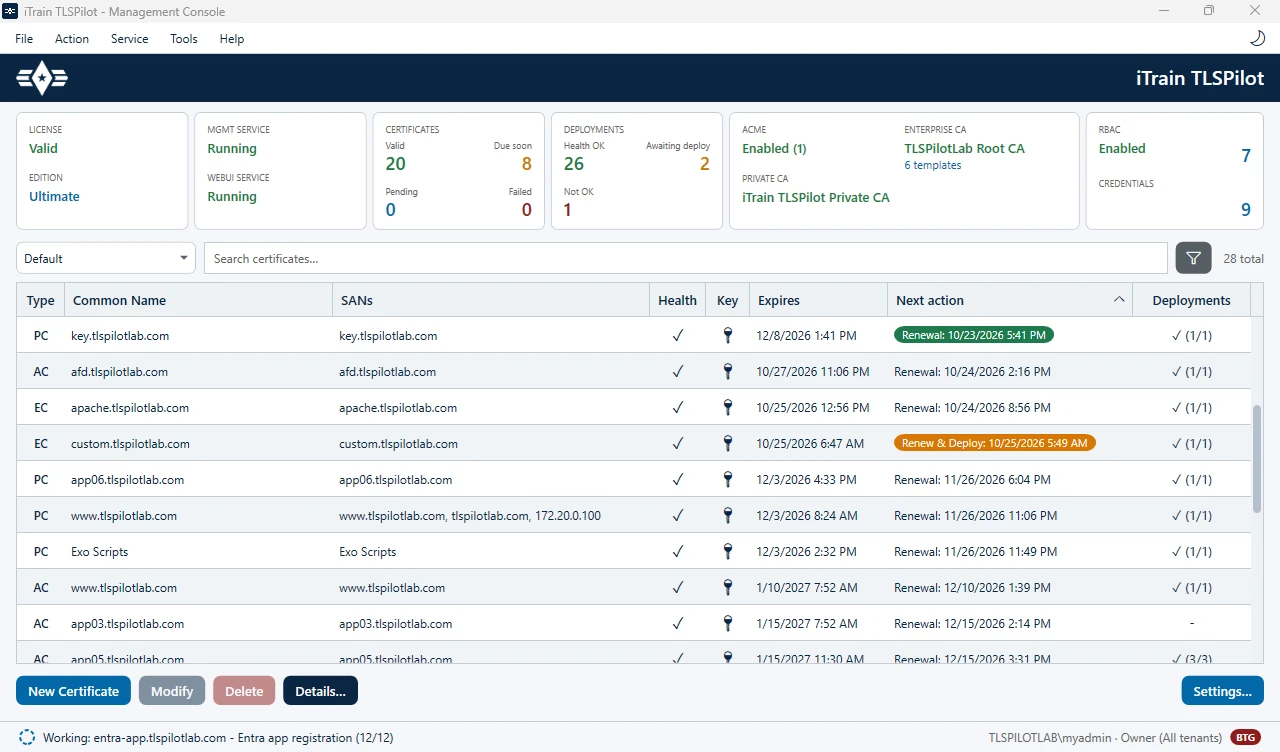This screenshot has width=1280, height=752.
Task: Sort by Common Name column header
Action: (198, 300)
